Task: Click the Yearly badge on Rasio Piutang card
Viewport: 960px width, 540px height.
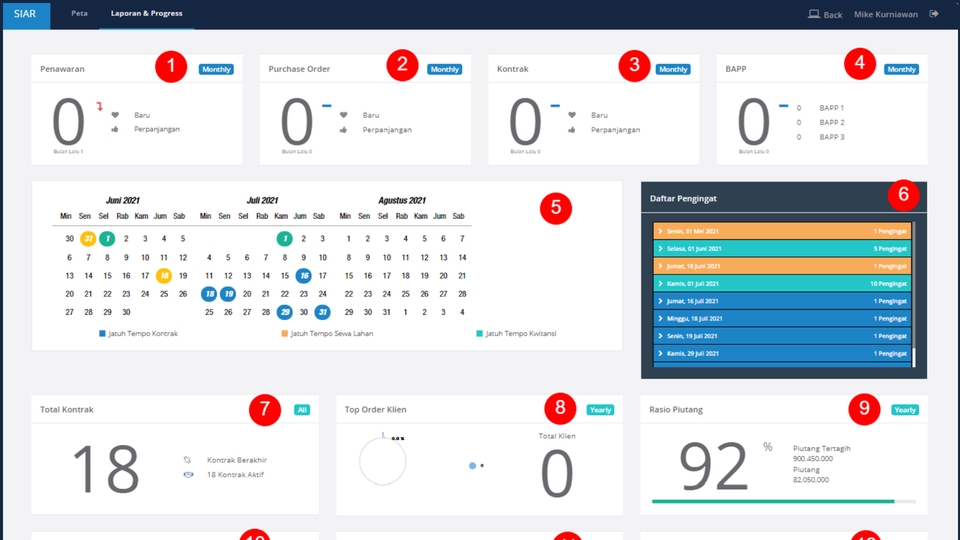Action: (x=905, y=410)
